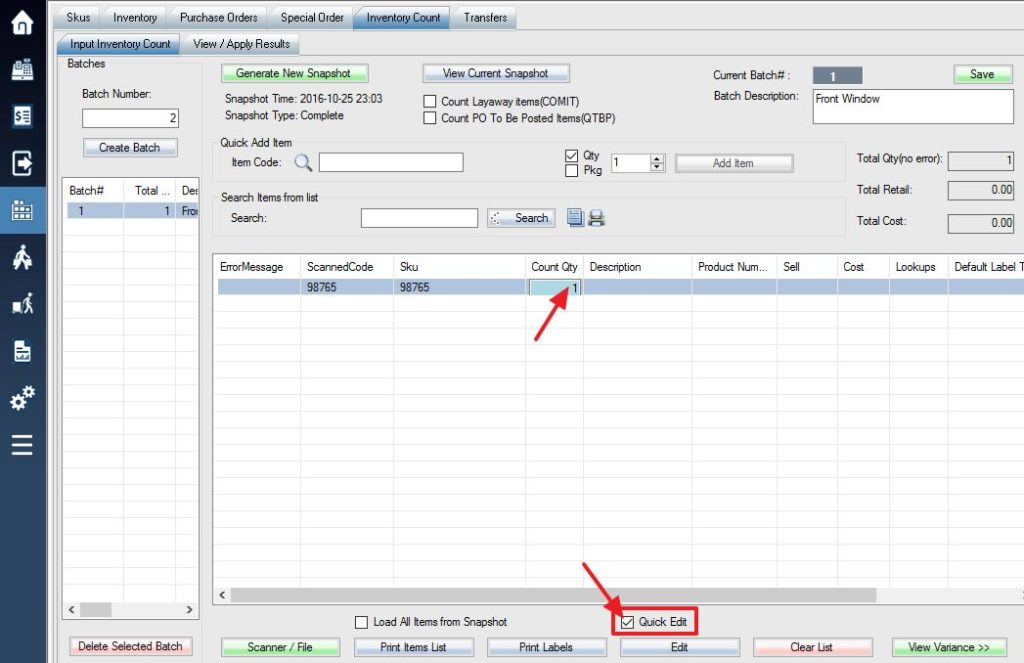
Task: Click the report document icon beside Search button
Action: (576, 217)
